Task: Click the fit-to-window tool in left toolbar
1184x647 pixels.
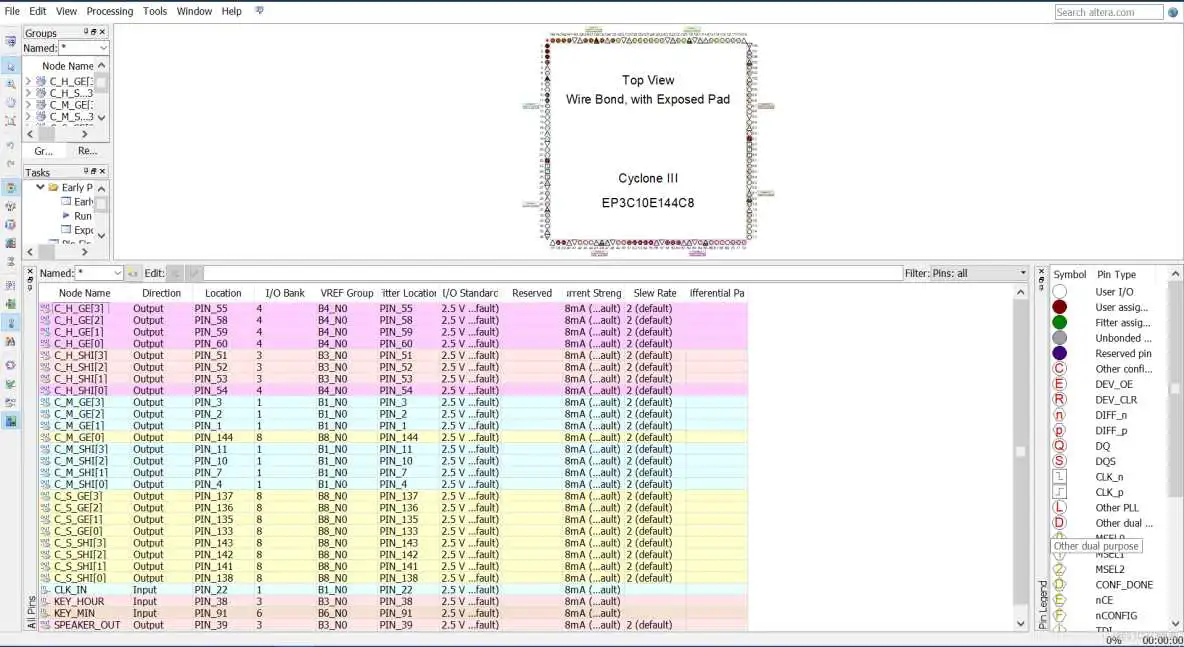Action: point(11,121)
